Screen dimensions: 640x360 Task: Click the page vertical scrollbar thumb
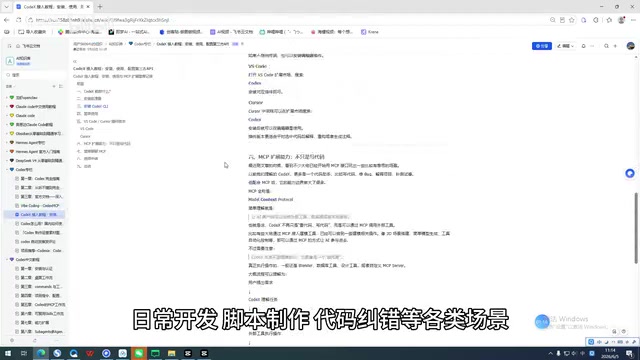click(636, 228)
